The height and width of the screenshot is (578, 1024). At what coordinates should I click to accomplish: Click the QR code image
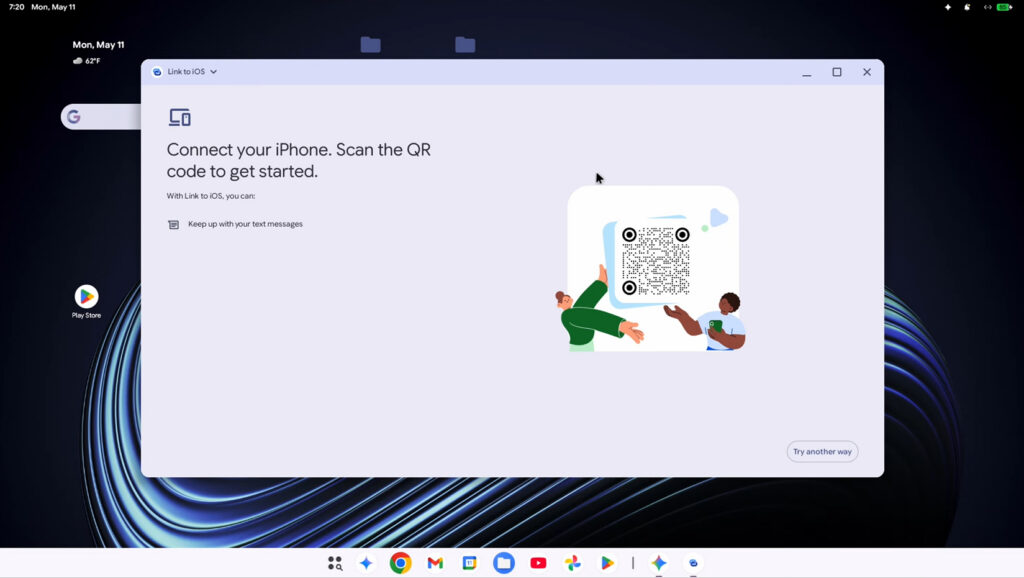pyautogui.click(x=656, y=261)
